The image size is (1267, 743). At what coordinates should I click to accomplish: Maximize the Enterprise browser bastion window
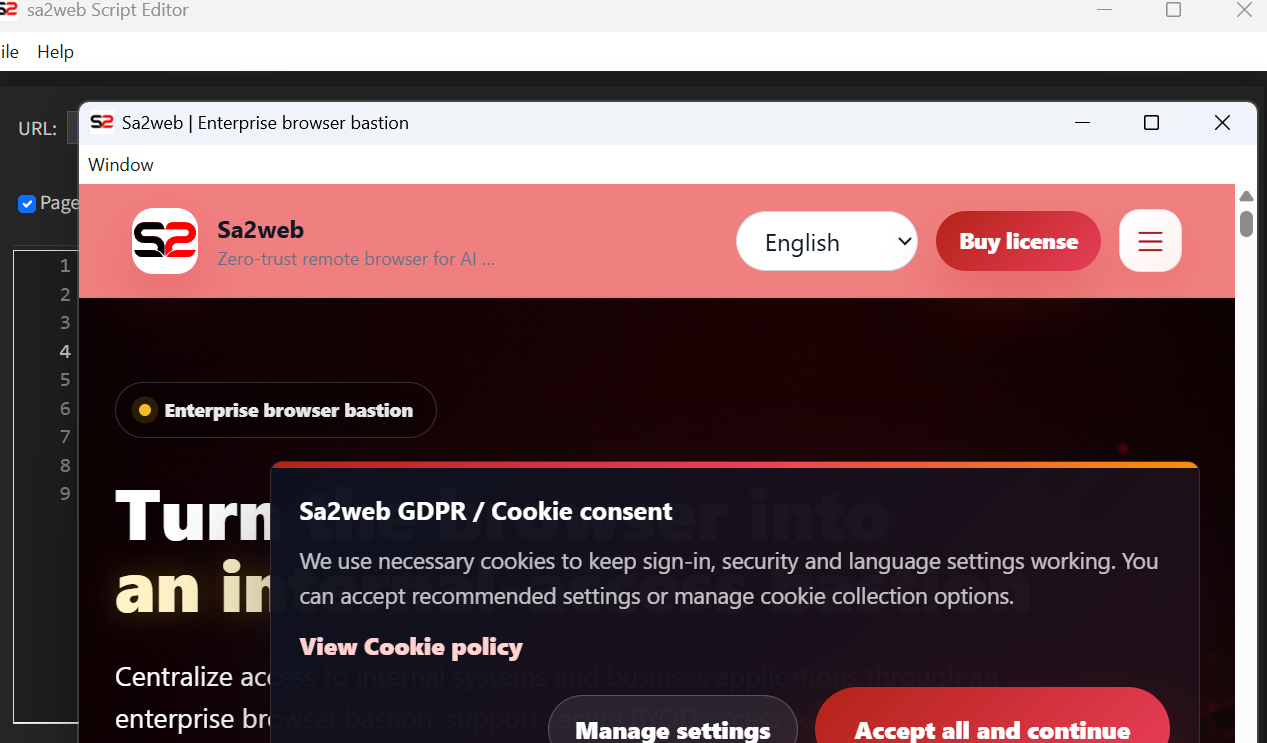[1151, 123]
